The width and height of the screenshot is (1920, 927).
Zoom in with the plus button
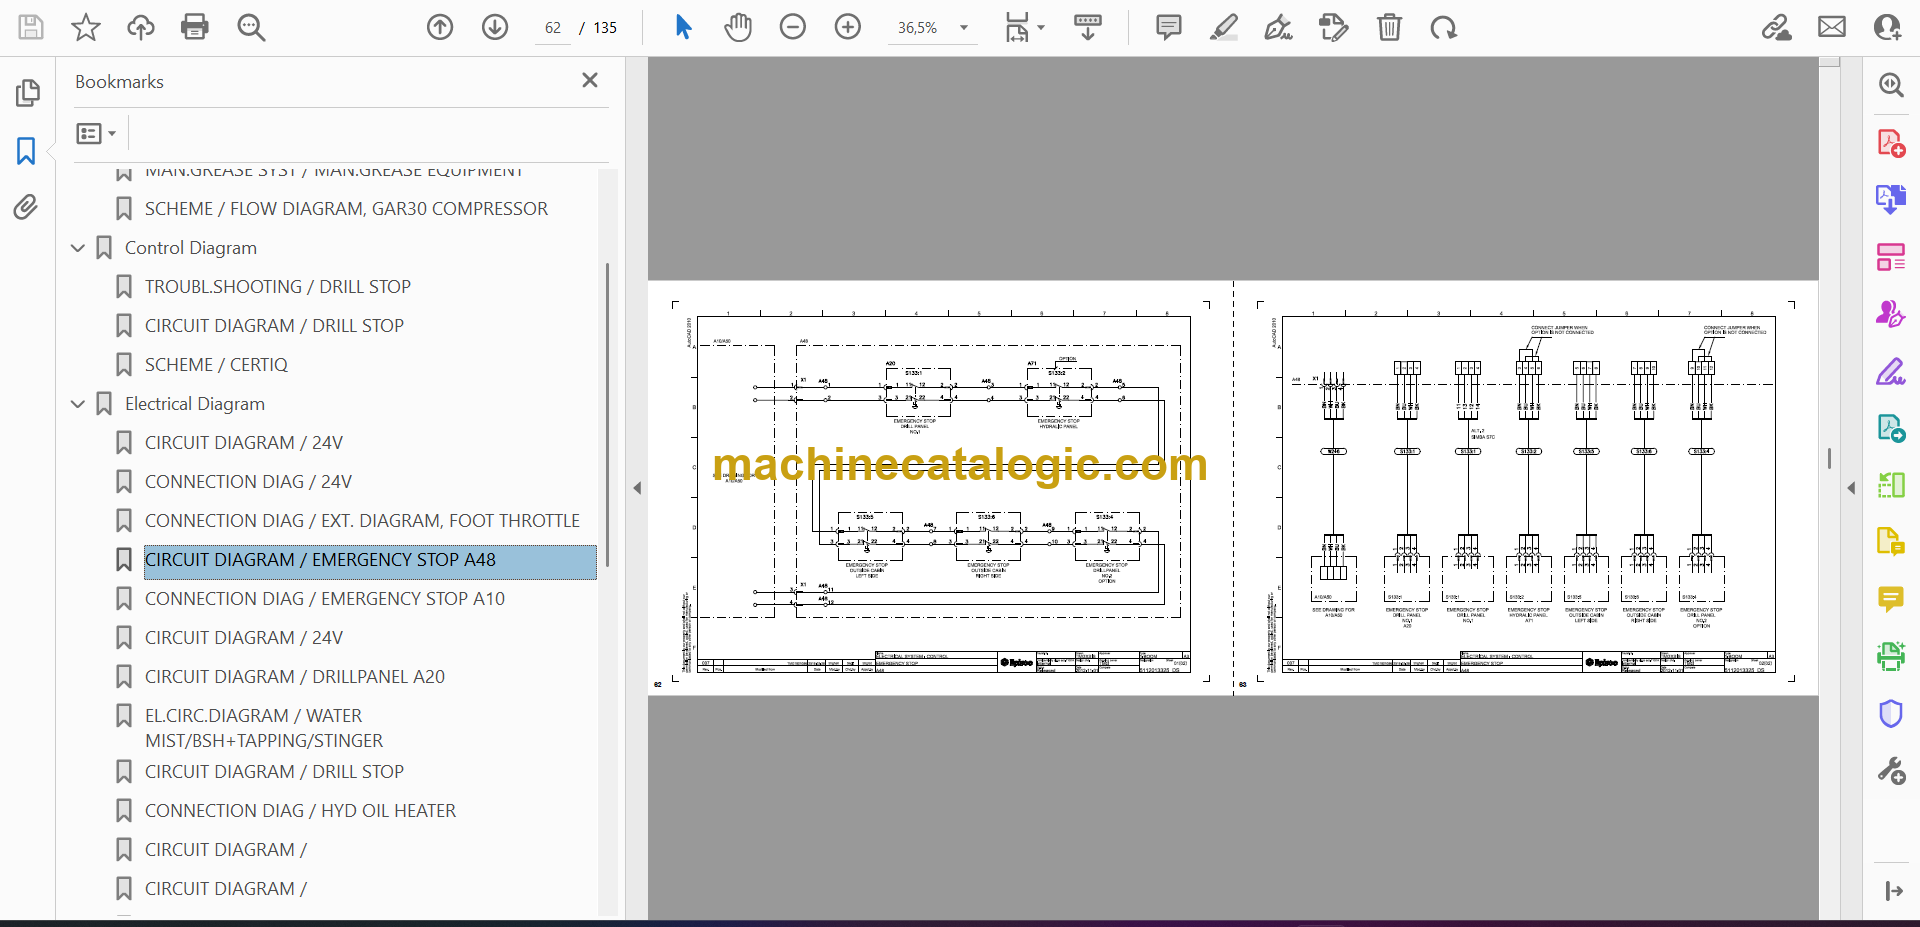click(x=848, y=27)
